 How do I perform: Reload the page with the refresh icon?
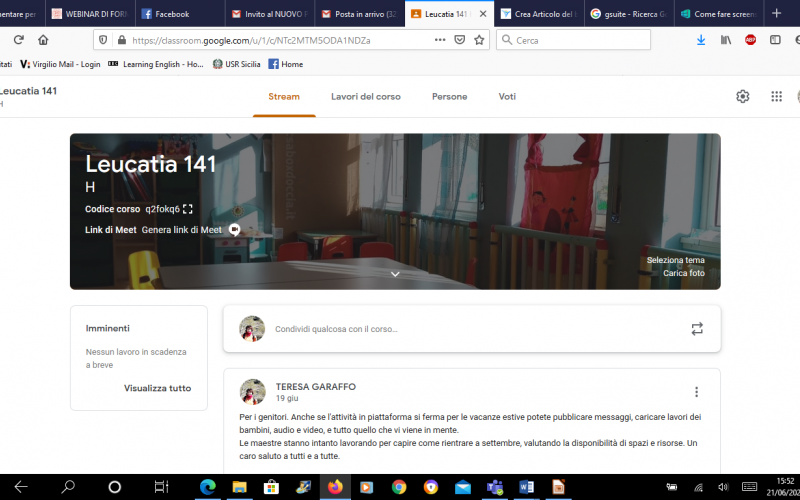(19, 40)
